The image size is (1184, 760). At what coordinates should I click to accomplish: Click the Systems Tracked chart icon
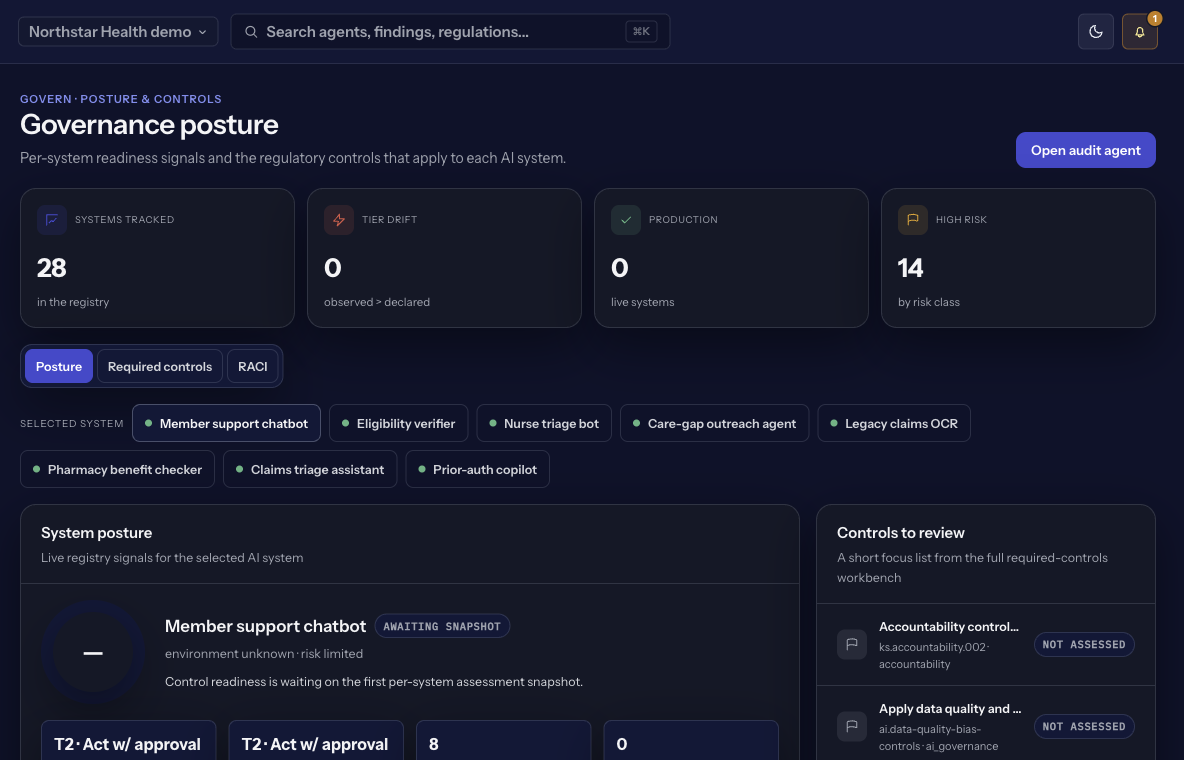(51, 220)
